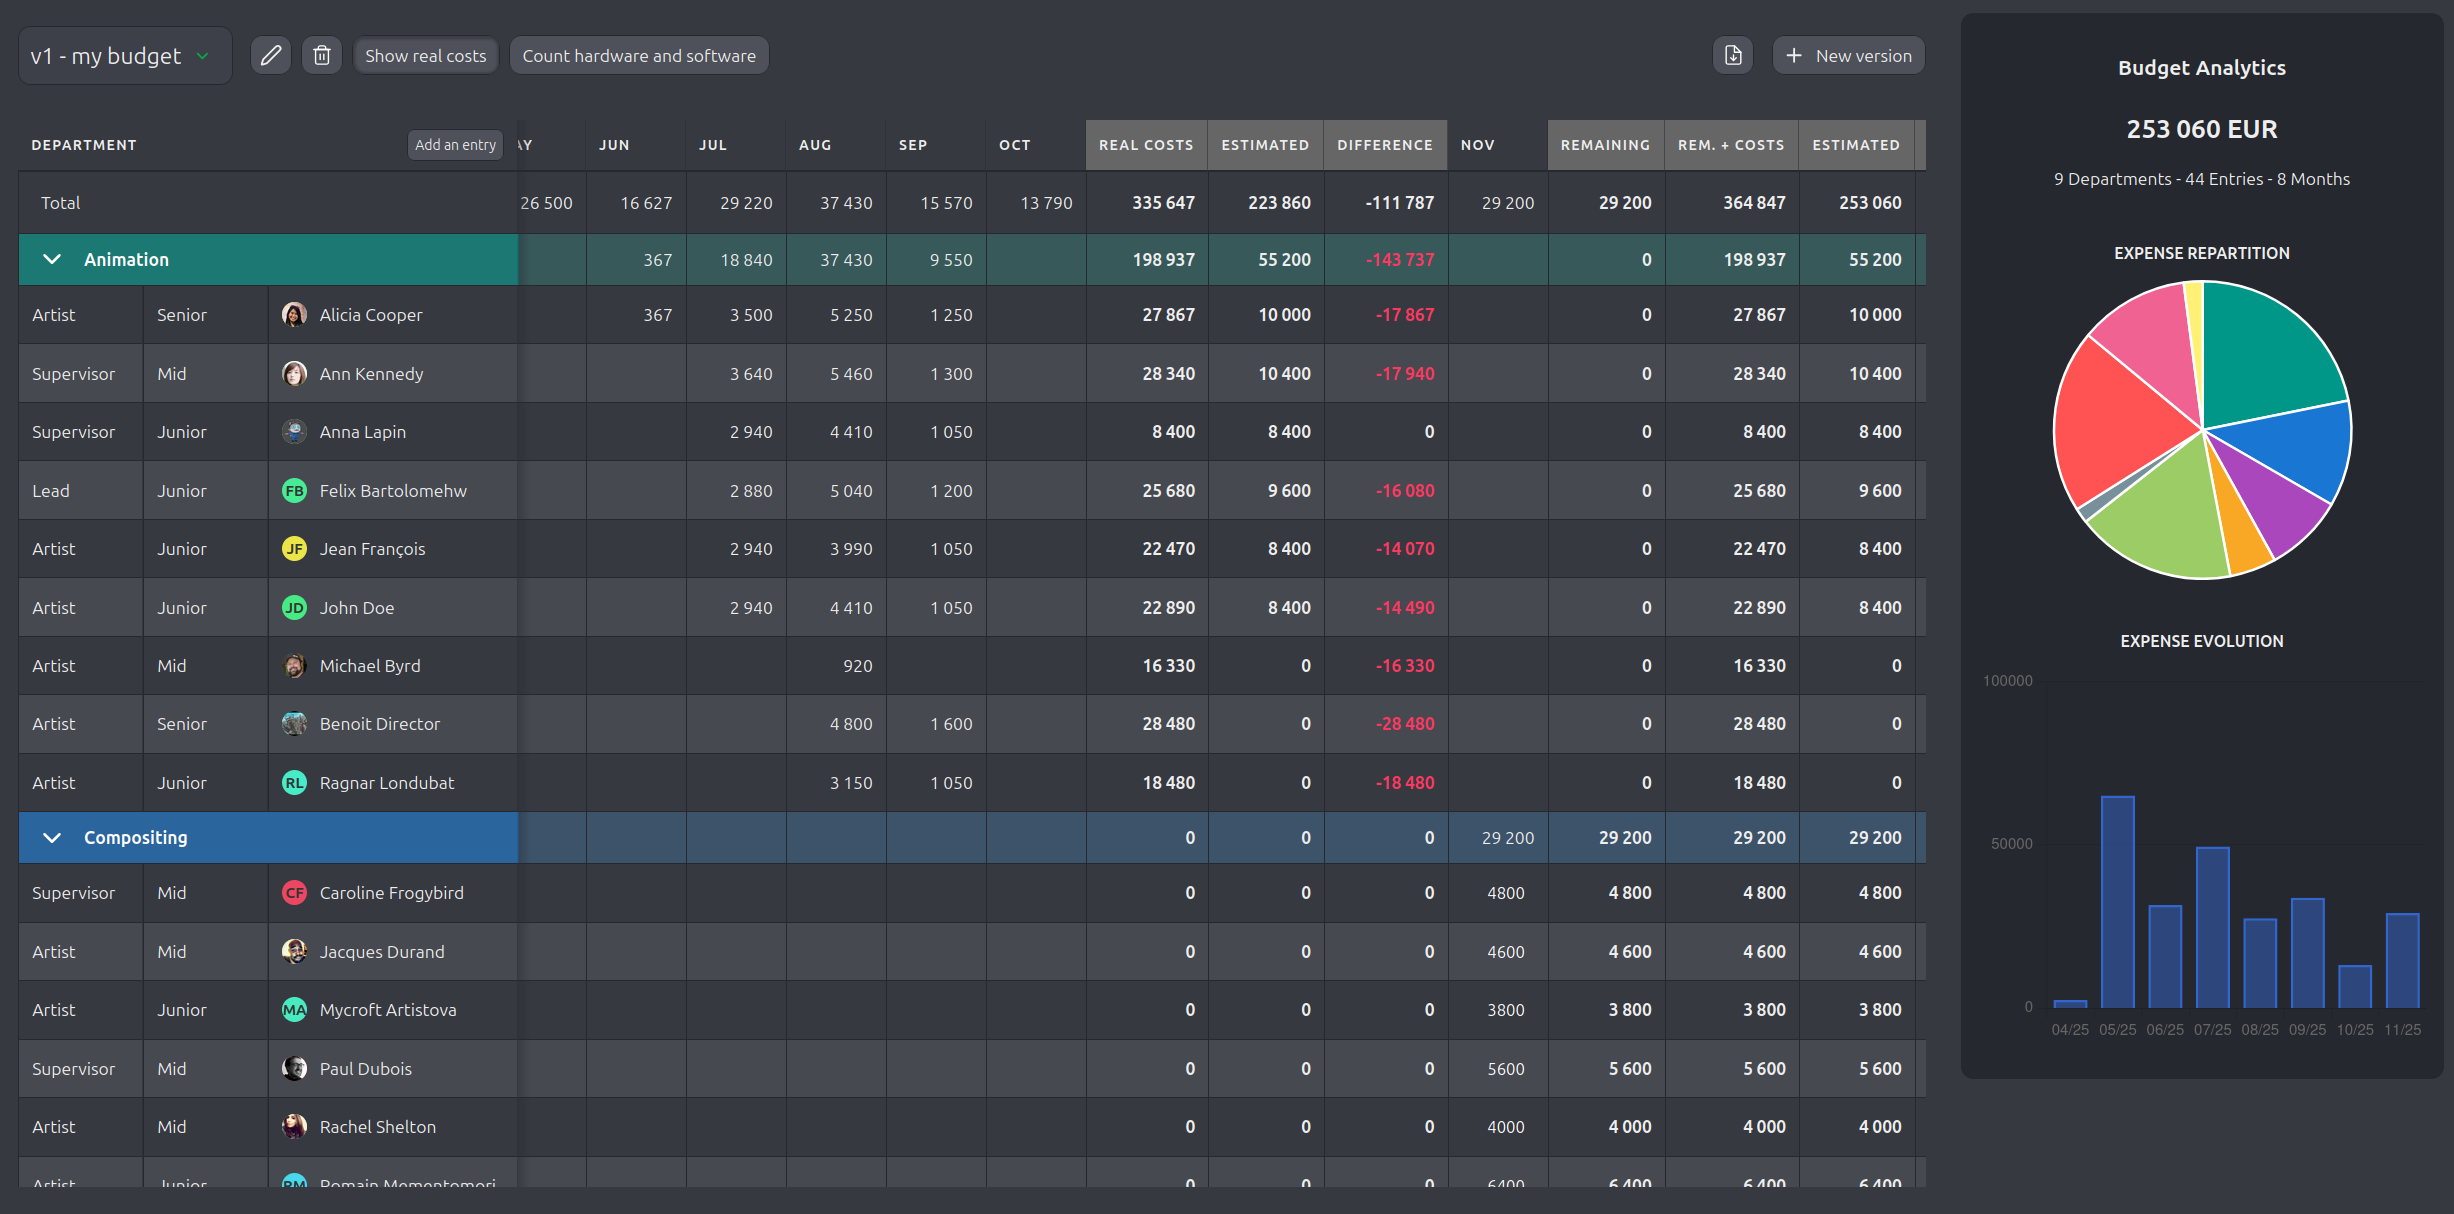Click Michael Byrd's AUG cell 920
2454x1214 pixels.
[x=857, y=666]
